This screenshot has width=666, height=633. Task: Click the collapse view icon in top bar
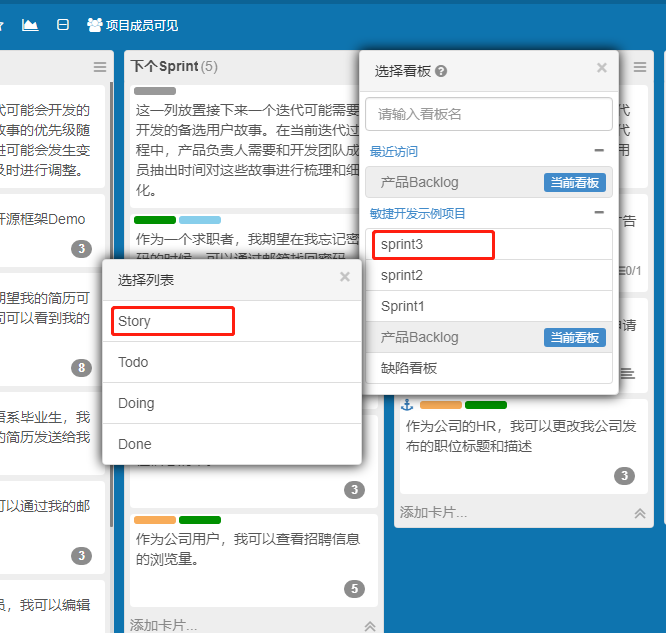(x=63, y=24)
